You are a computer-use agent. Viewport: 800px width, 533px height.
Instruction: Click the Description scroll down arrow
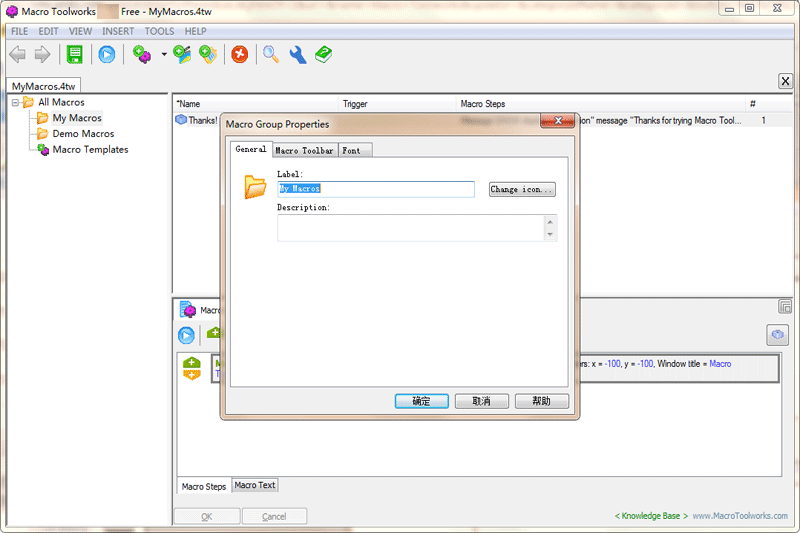(550, 235)
